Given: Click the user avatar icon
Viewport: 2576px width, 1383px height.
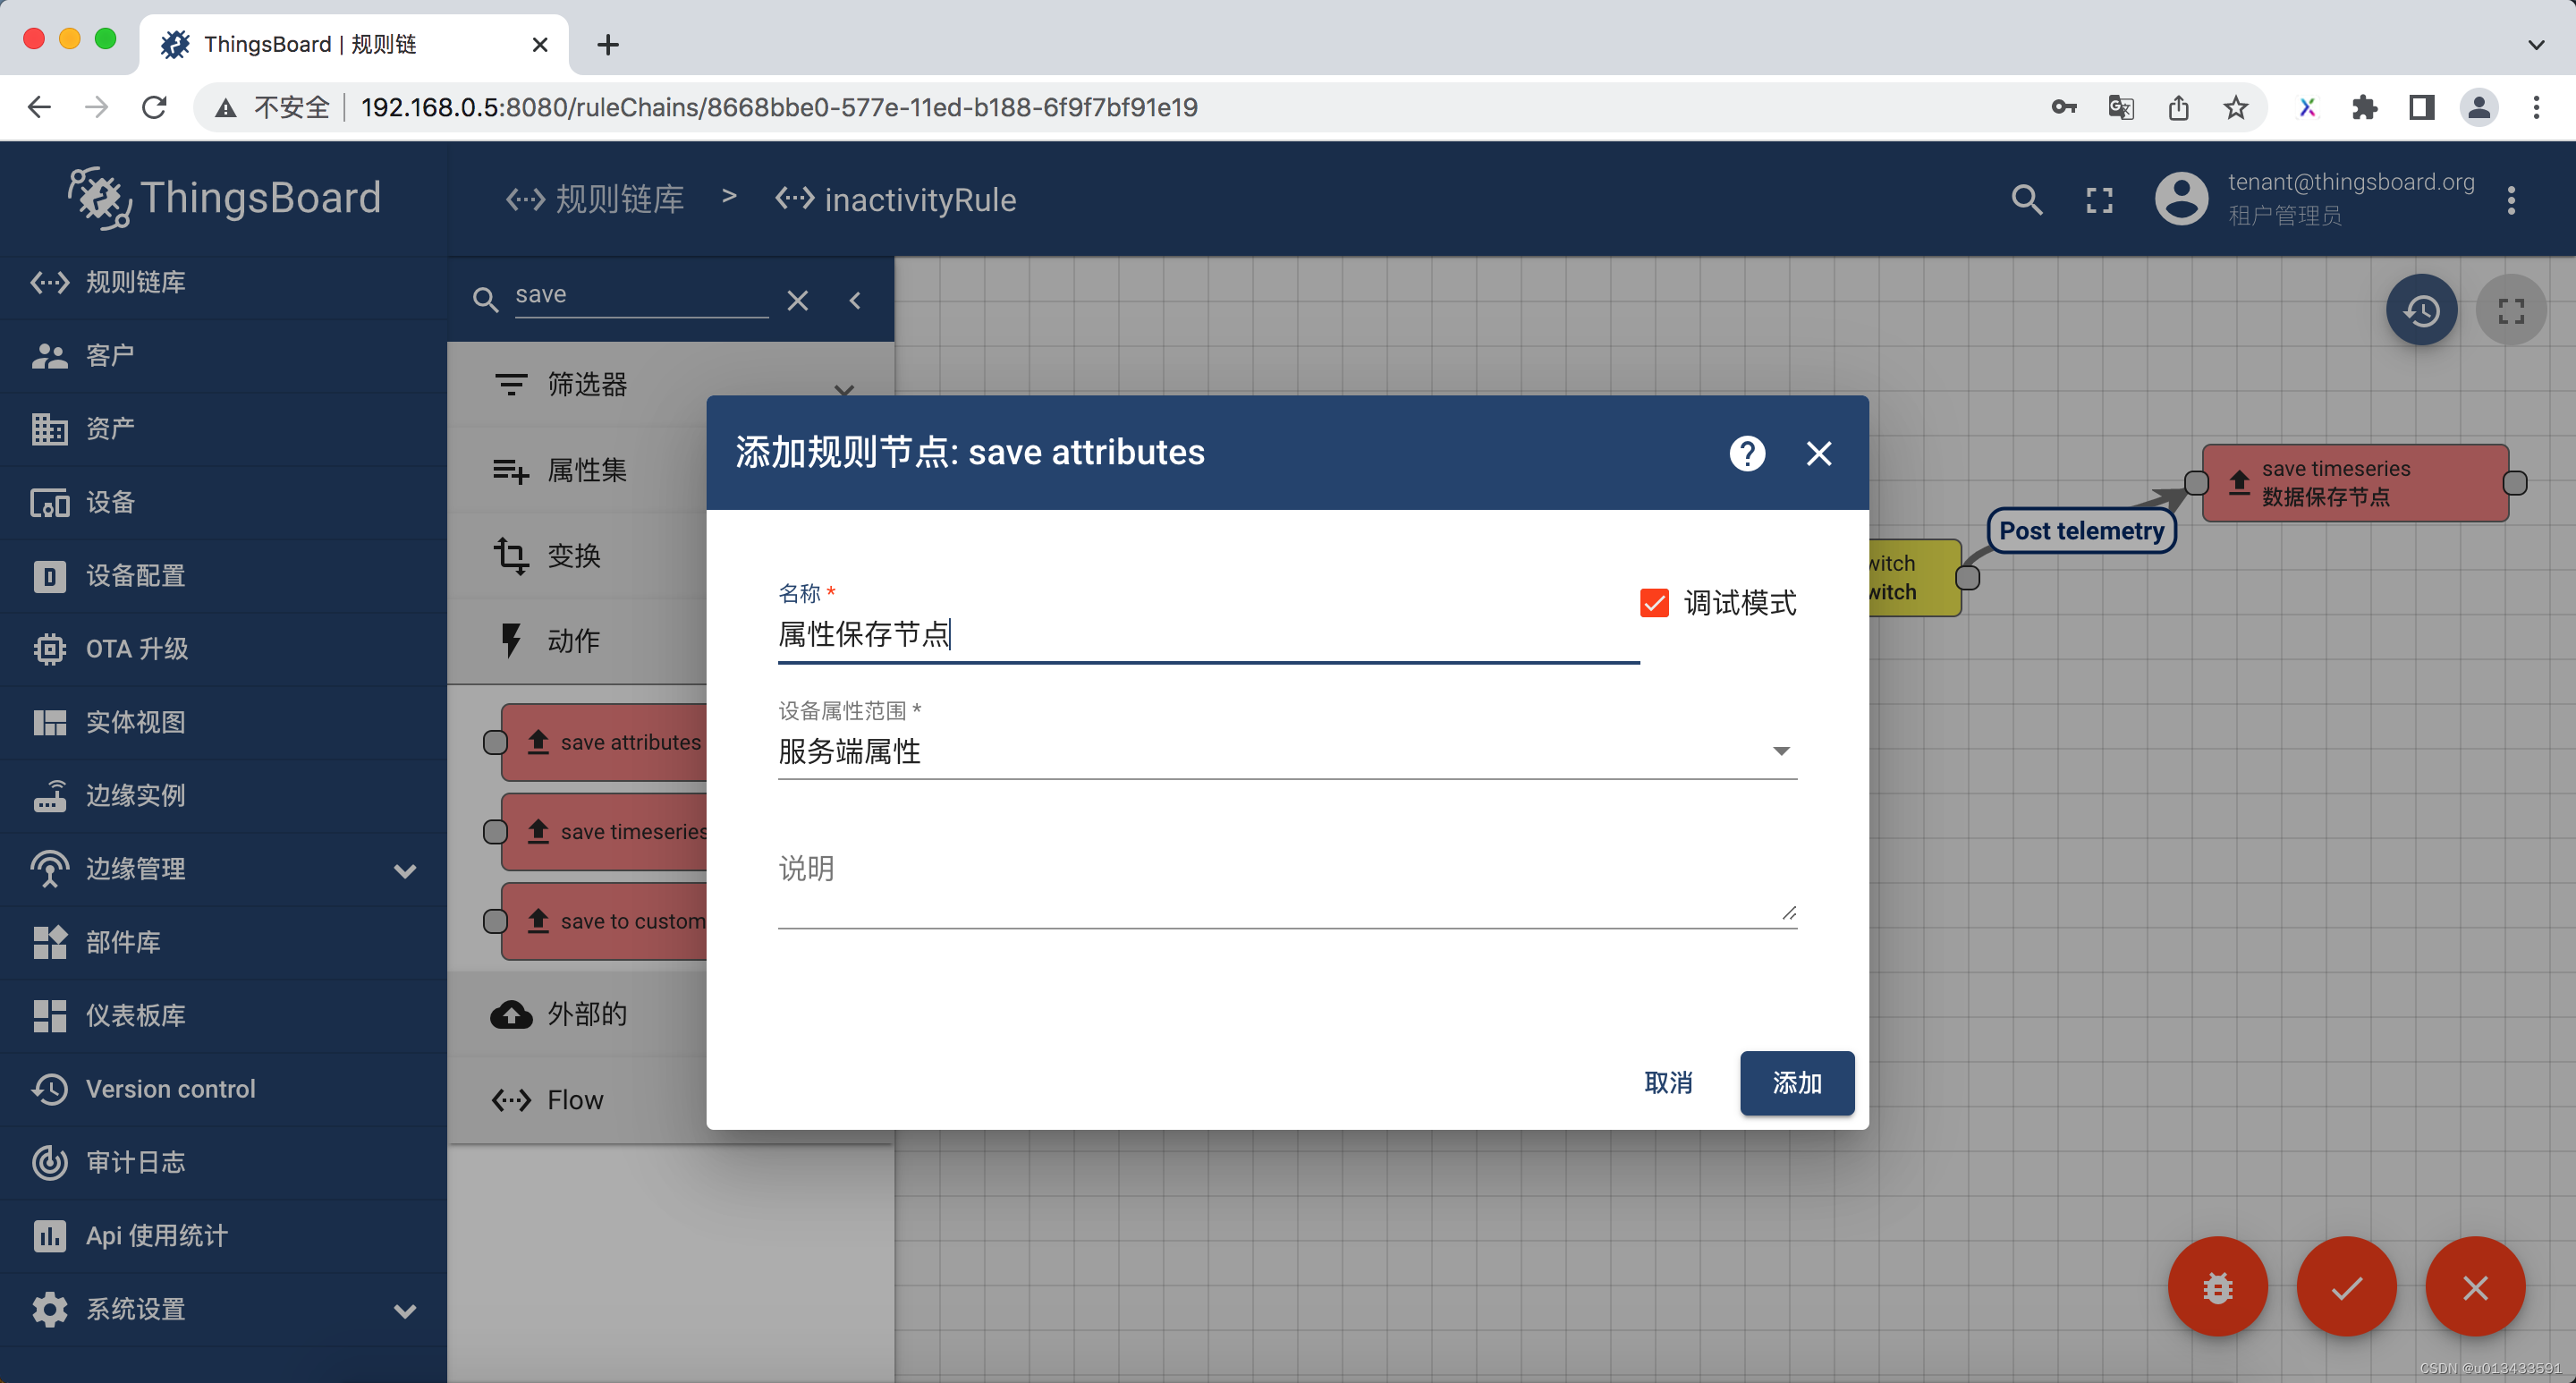Looking at the screenshot, I should pos(2181,199).
